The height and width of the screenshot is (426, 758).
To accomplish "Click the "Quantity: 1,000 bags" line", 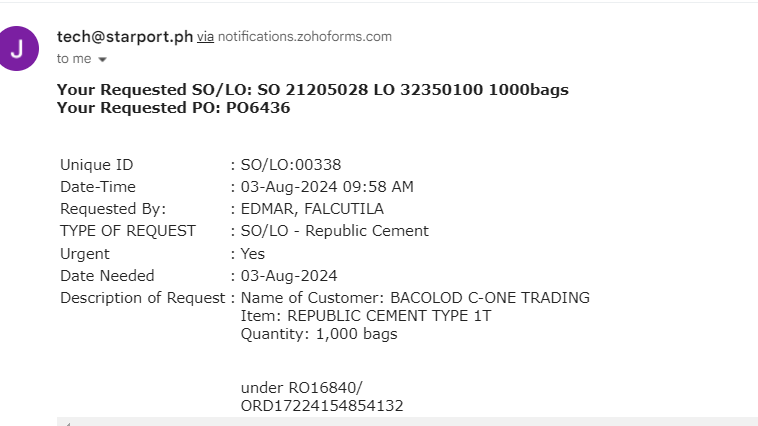I will (319, 334).
